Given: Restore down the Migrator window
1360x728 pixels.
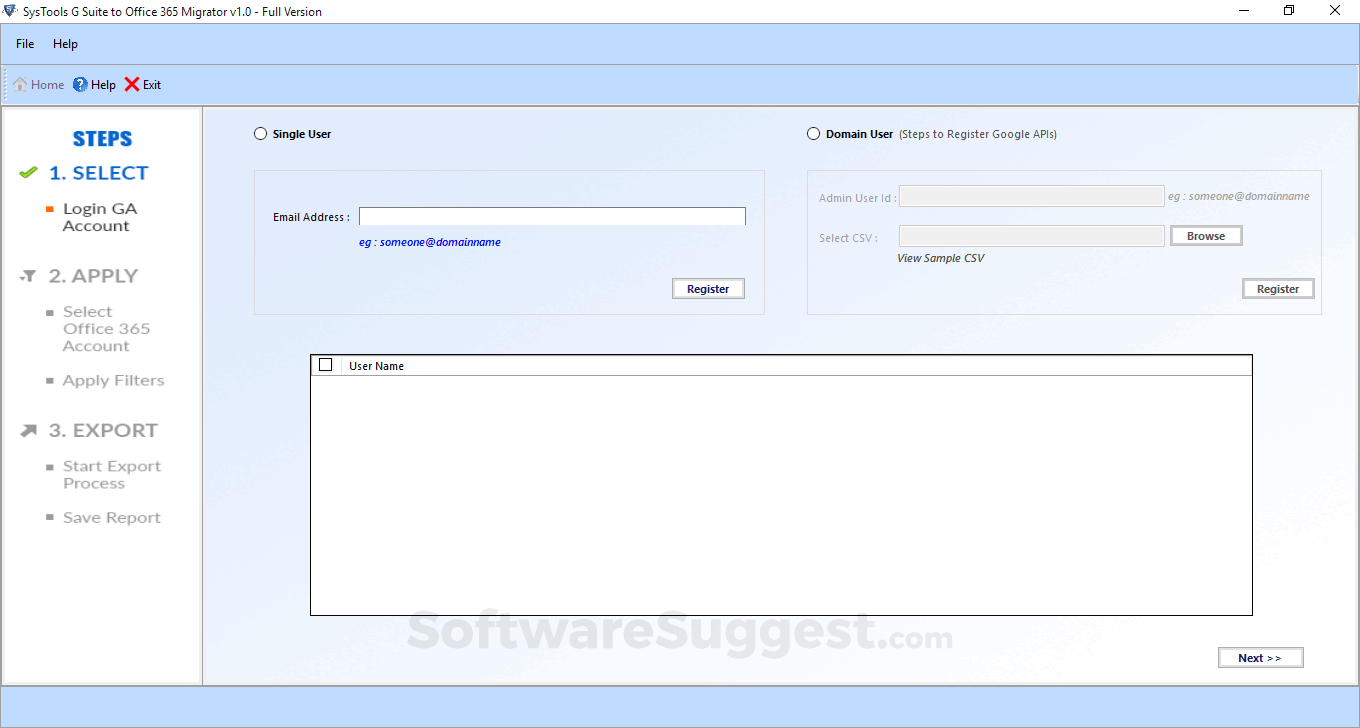Looking at the screenshot, I should tap(1289, 11).
